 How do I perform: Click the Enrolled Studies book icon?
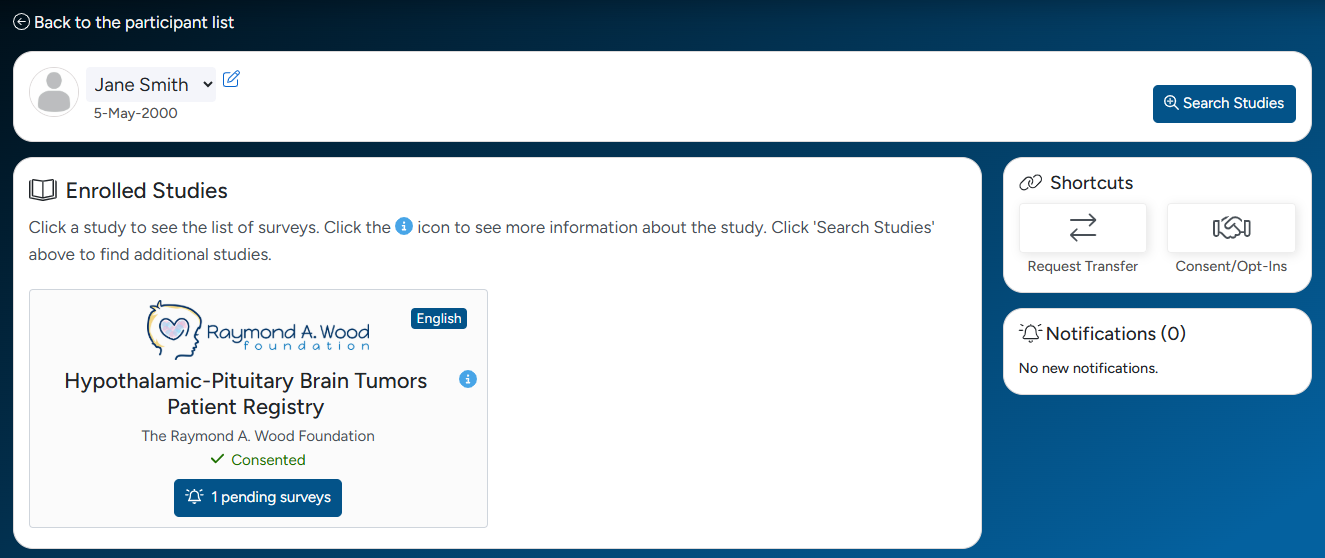(43, 190)
